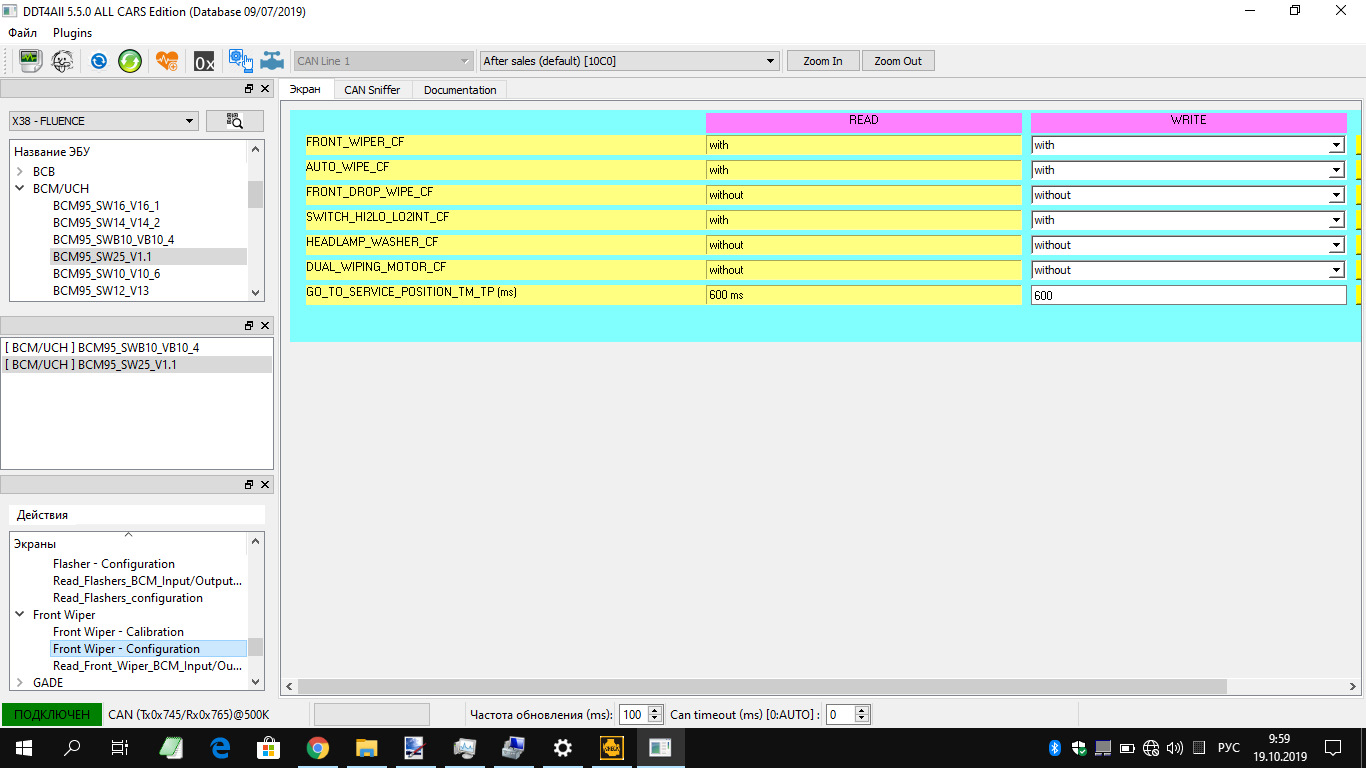The width and height of the screenshot is (1366, 768).
Task: Open the notification center icon
Action: tap(1332, 748)
